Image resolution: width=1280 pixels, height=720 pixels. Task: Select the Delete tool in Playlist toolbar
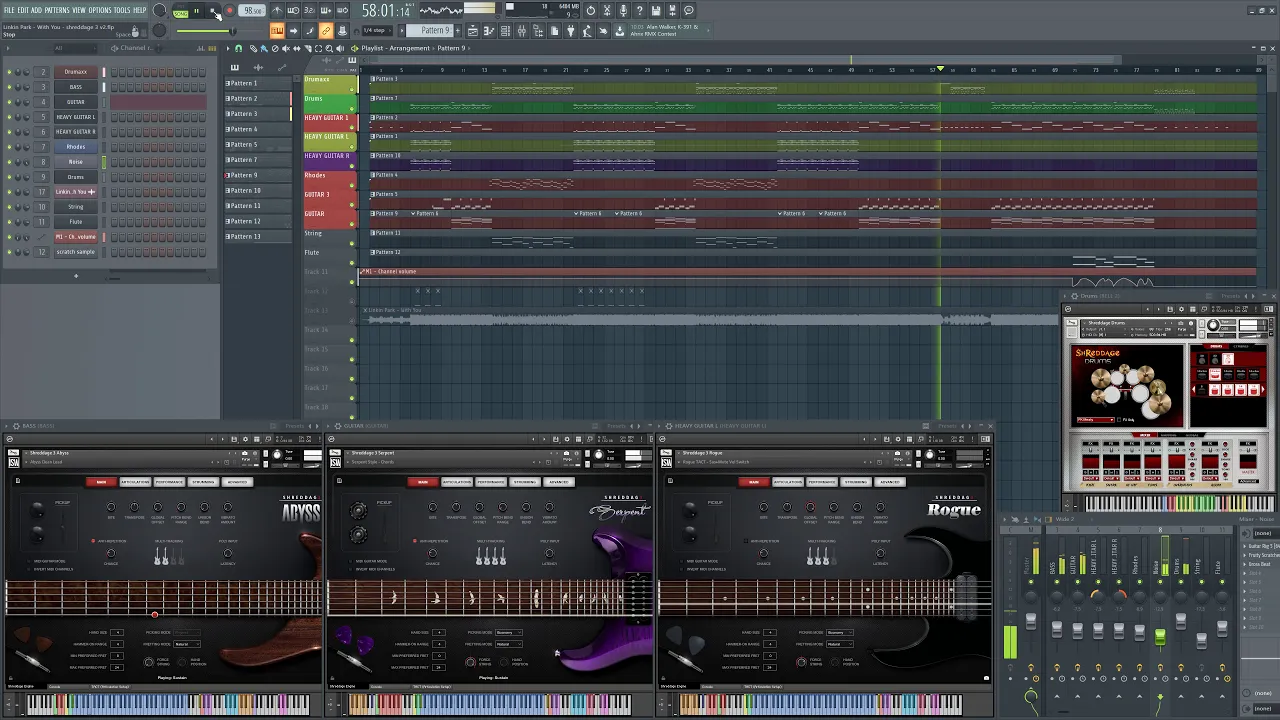pos(274,48)
